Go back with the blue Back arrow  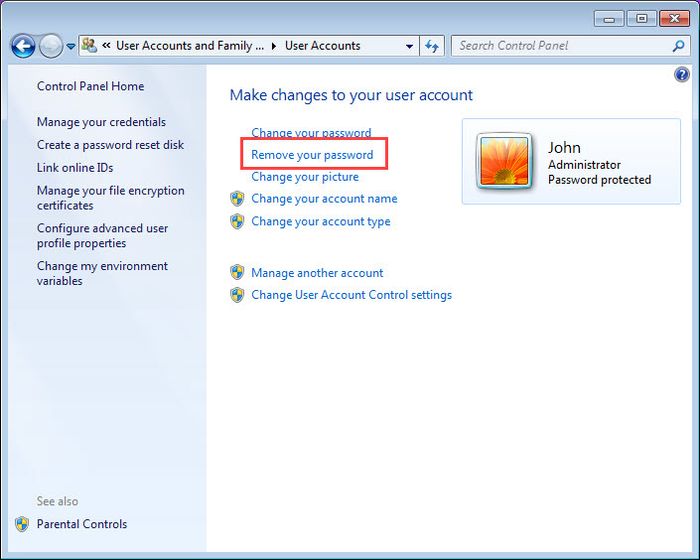23,46
